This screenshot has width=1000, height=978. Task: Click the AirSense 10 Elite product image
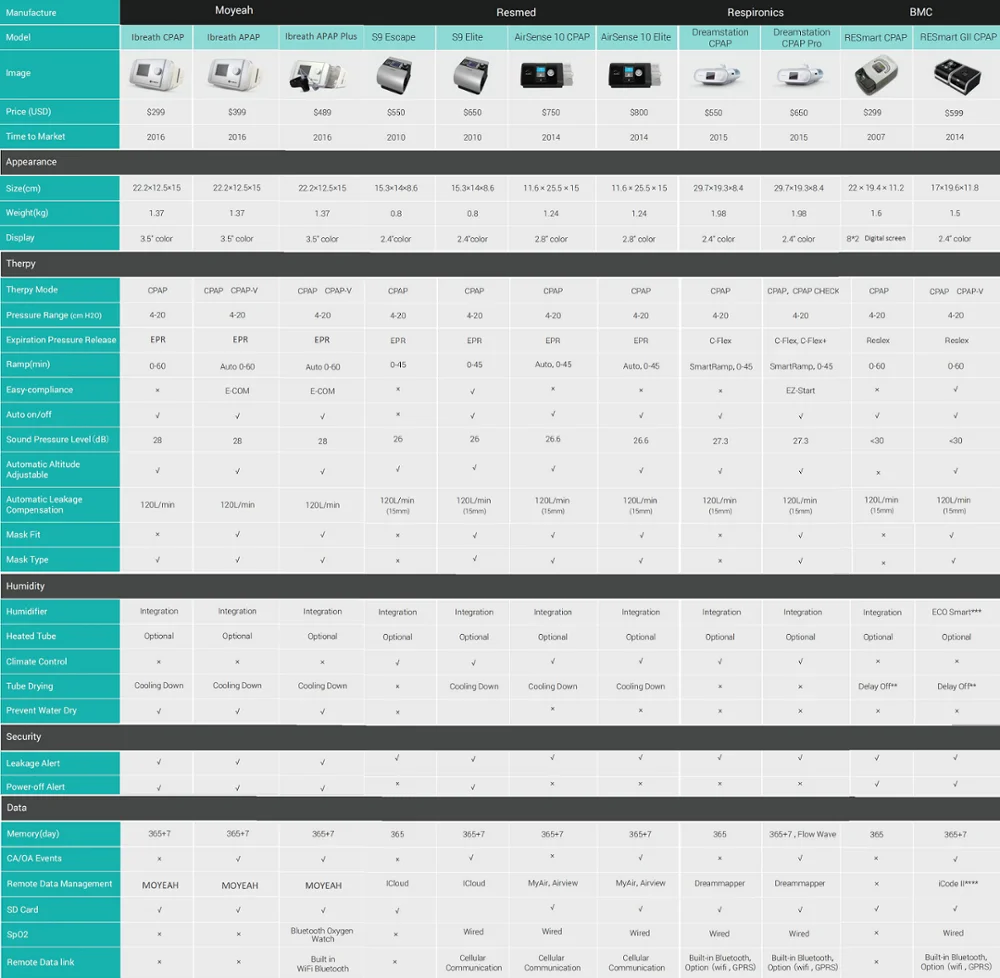(x=635, y=75)
